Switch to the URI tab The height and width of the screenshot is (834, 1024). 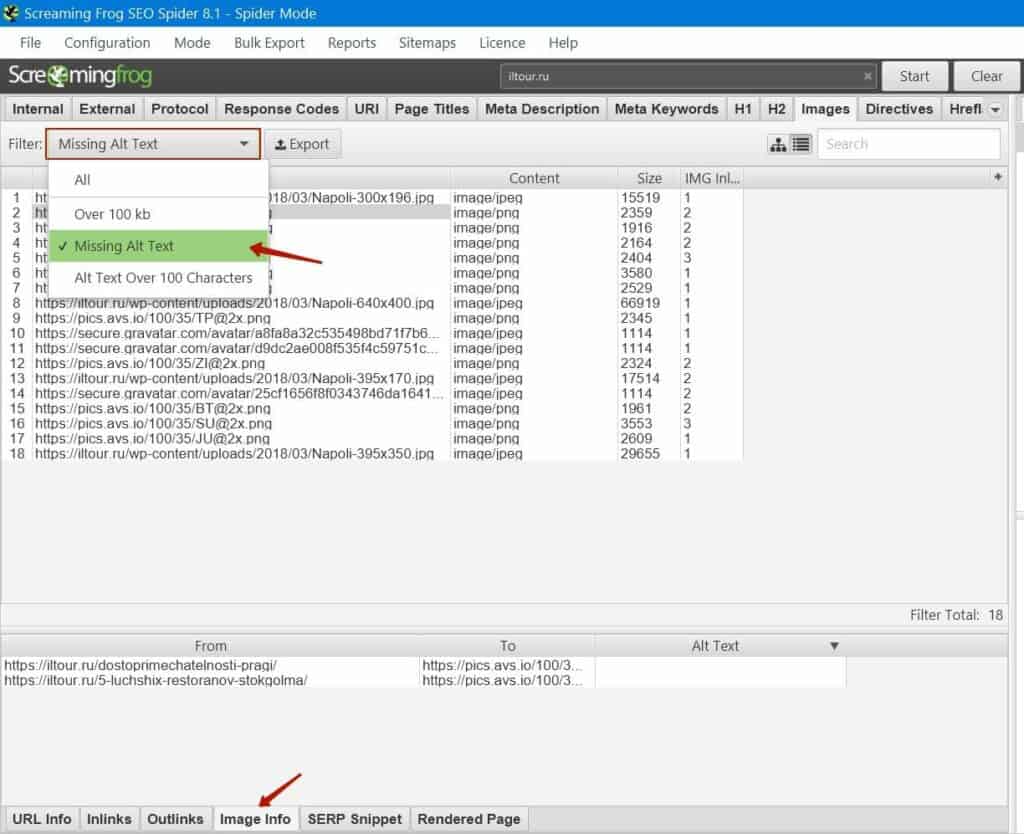(x=366, y=109)
